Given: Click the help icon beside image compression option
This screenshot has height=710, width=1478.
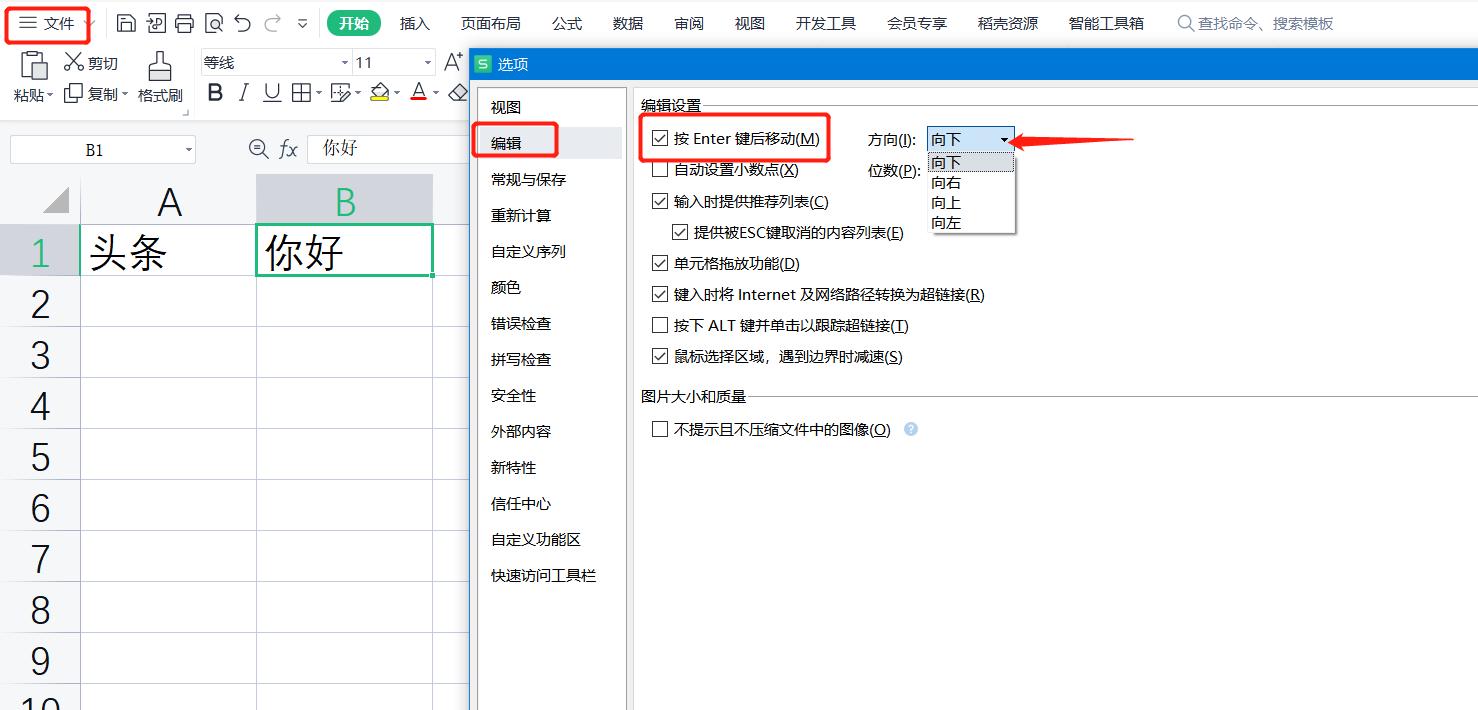Looking at the screenshot, I should [x=910, y=430].
